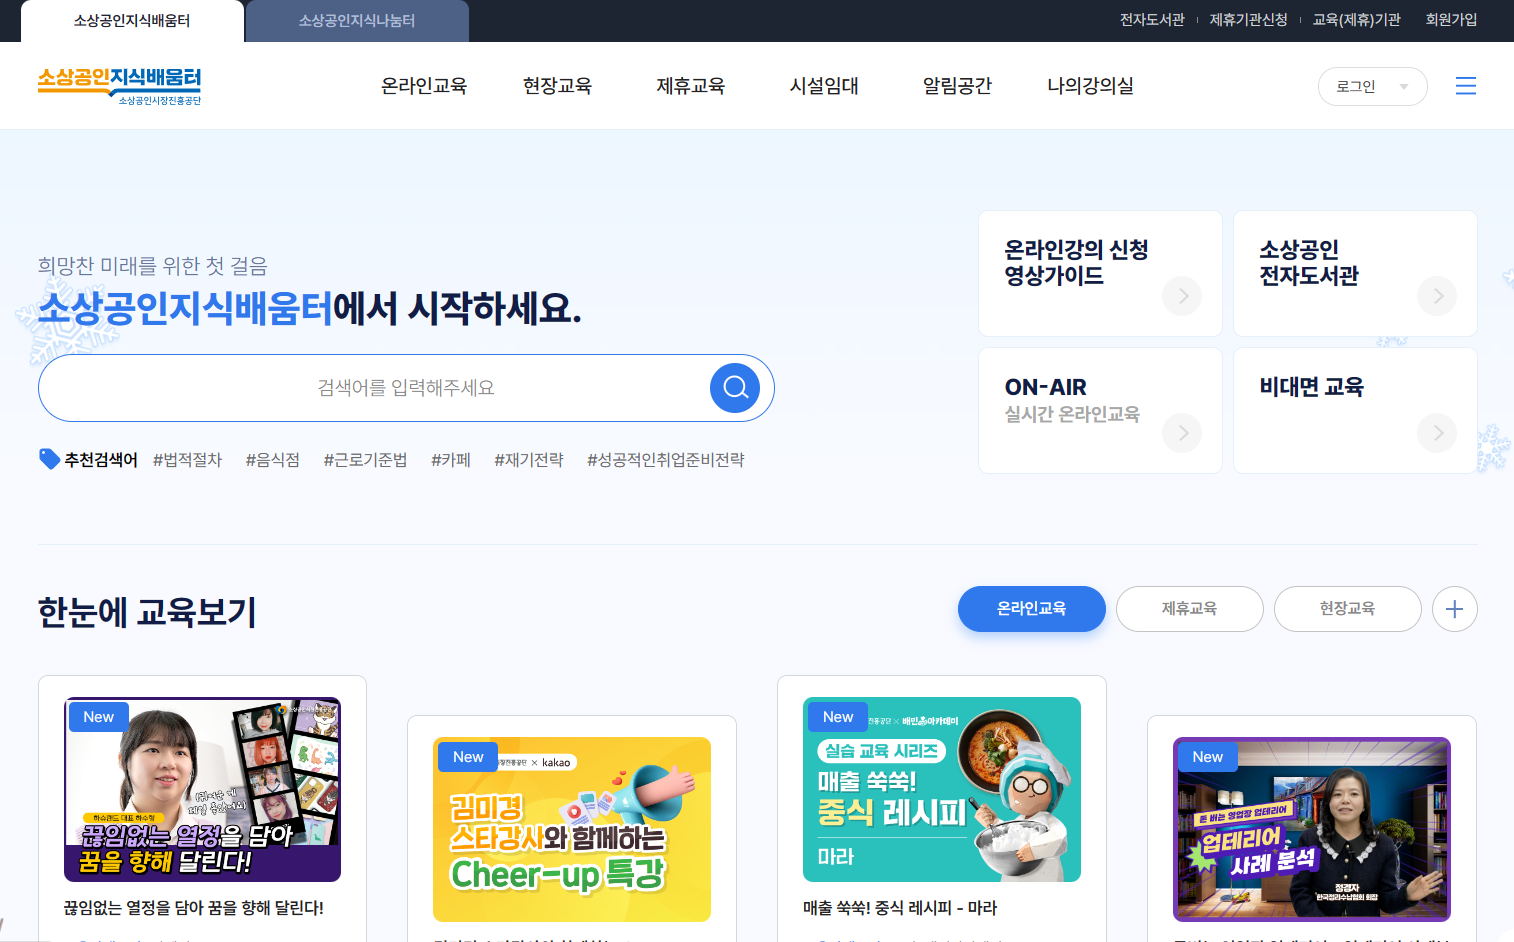Open the 온라인교육 navigation menu
This screenshot has width=1514, height=942.
point(423,86)
